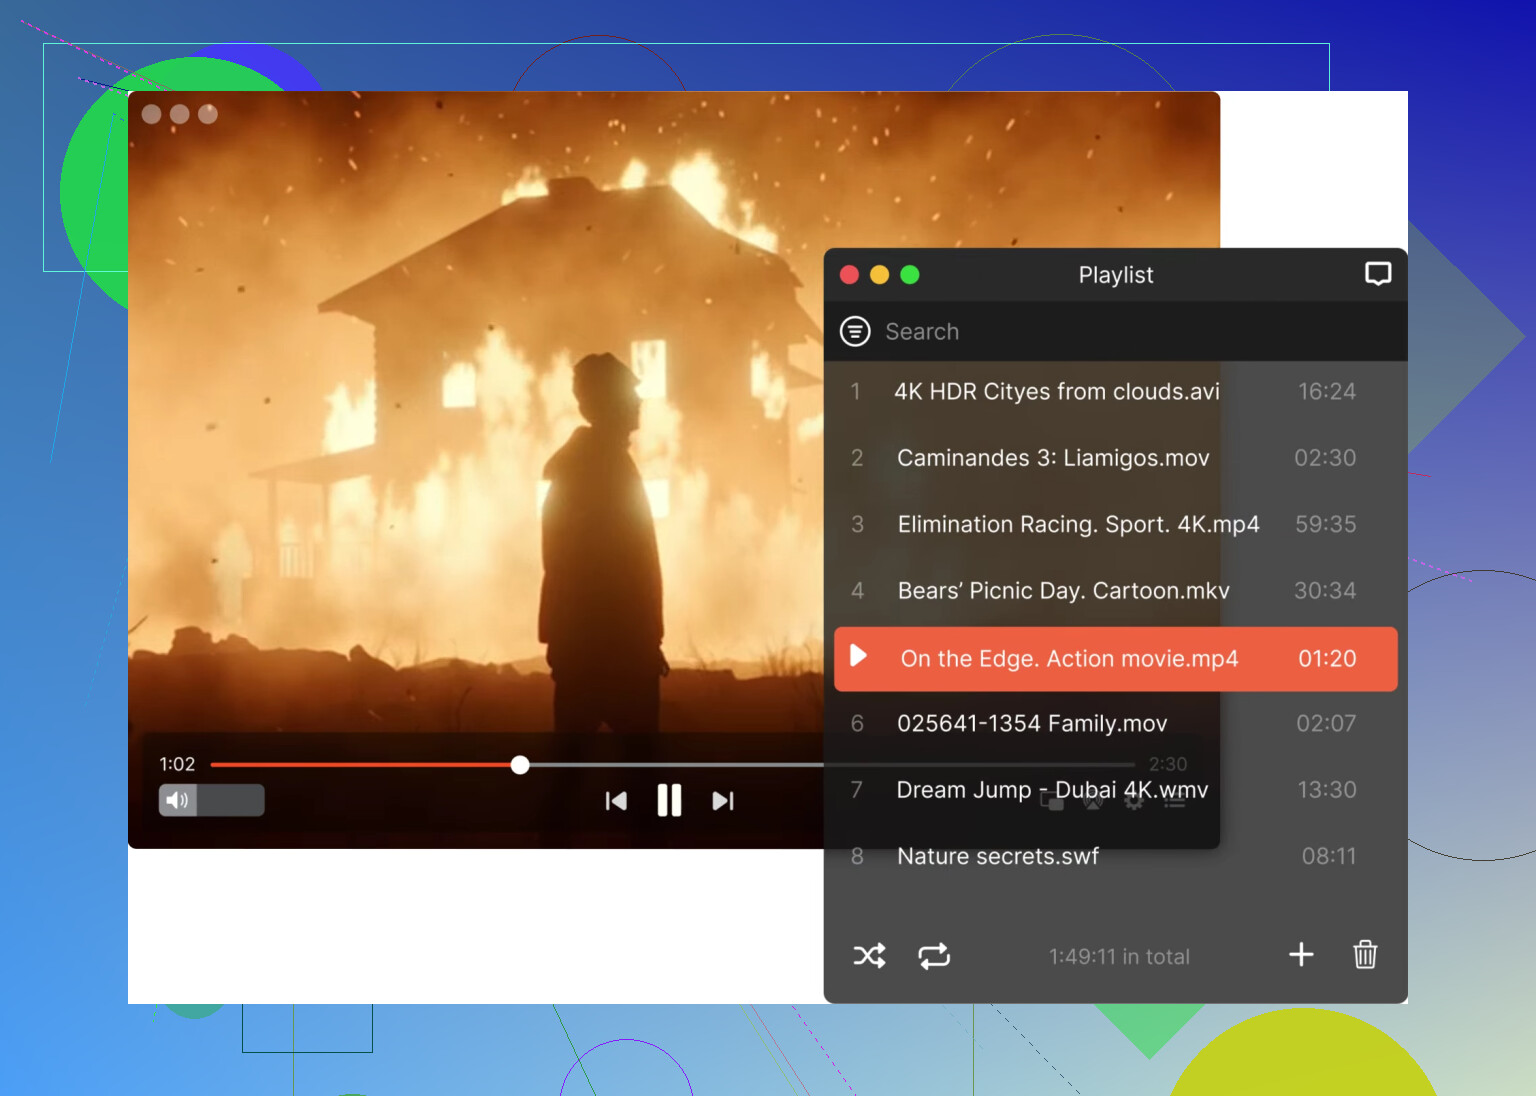Open the playlist filter menu icon
The height and width of the screenshot is (1096, 1536).
(x=855, y=331)
